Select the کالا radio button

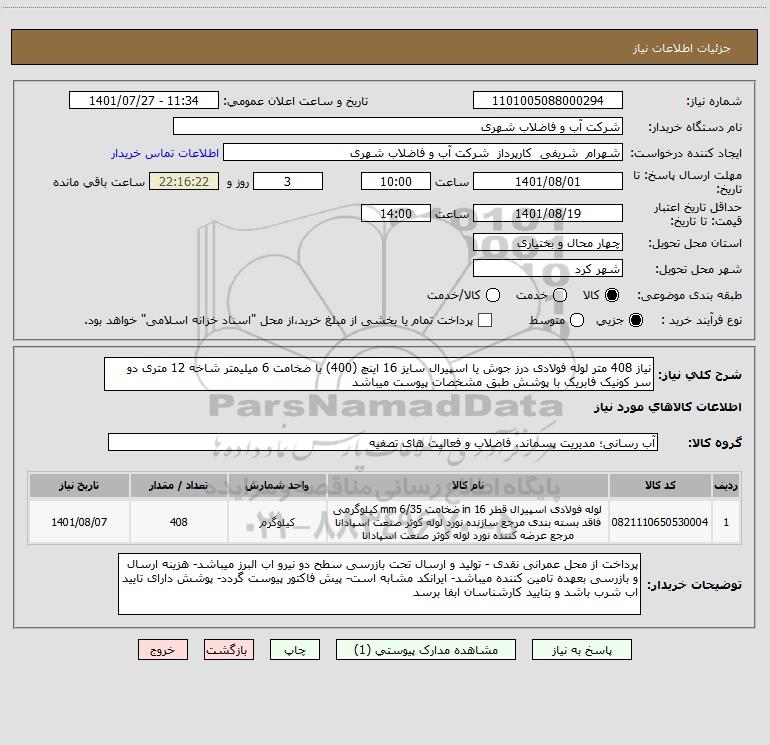(x=612, y=295)
